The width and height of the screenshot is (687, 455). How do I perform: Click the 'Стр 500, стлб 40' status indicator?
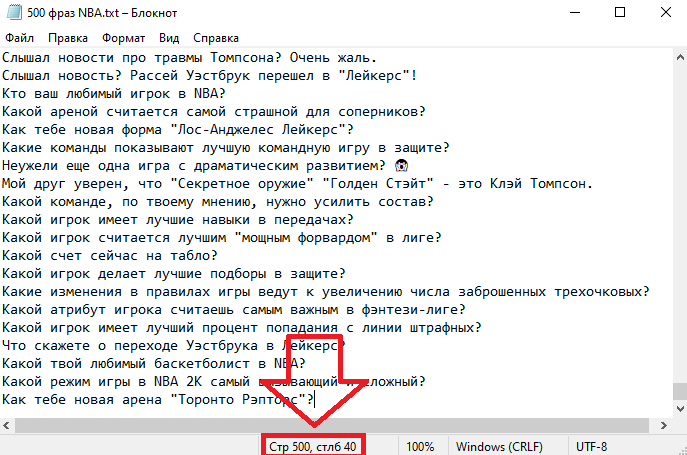(313, 446)
